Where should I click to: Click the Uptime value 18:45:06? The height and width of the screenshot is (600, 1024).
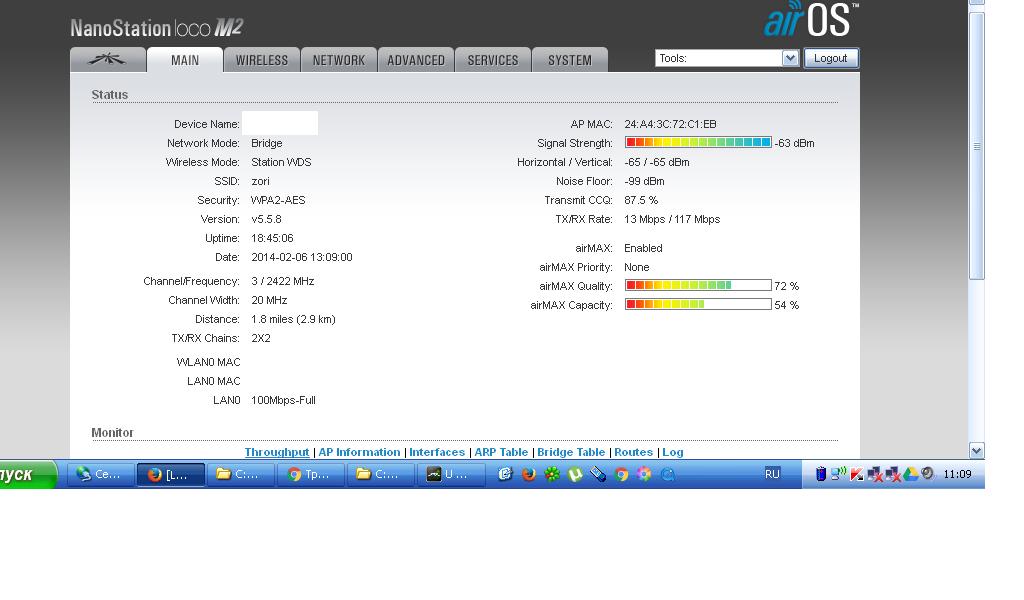coord(272,238)
